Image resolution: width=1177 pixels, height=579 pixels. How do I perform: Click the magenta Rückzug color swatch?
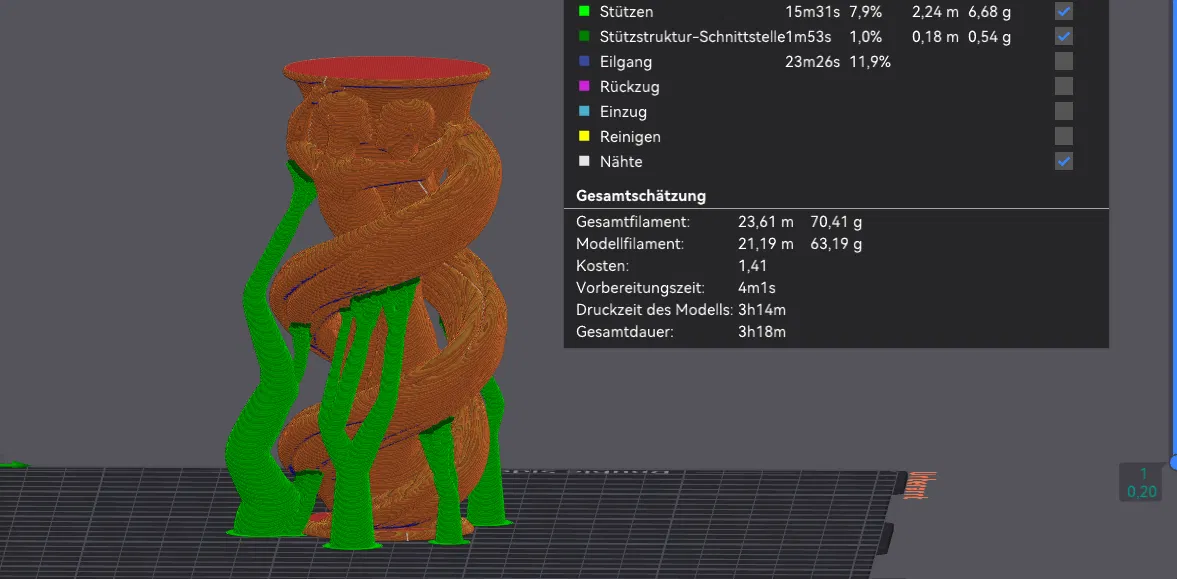coord(585,86)
